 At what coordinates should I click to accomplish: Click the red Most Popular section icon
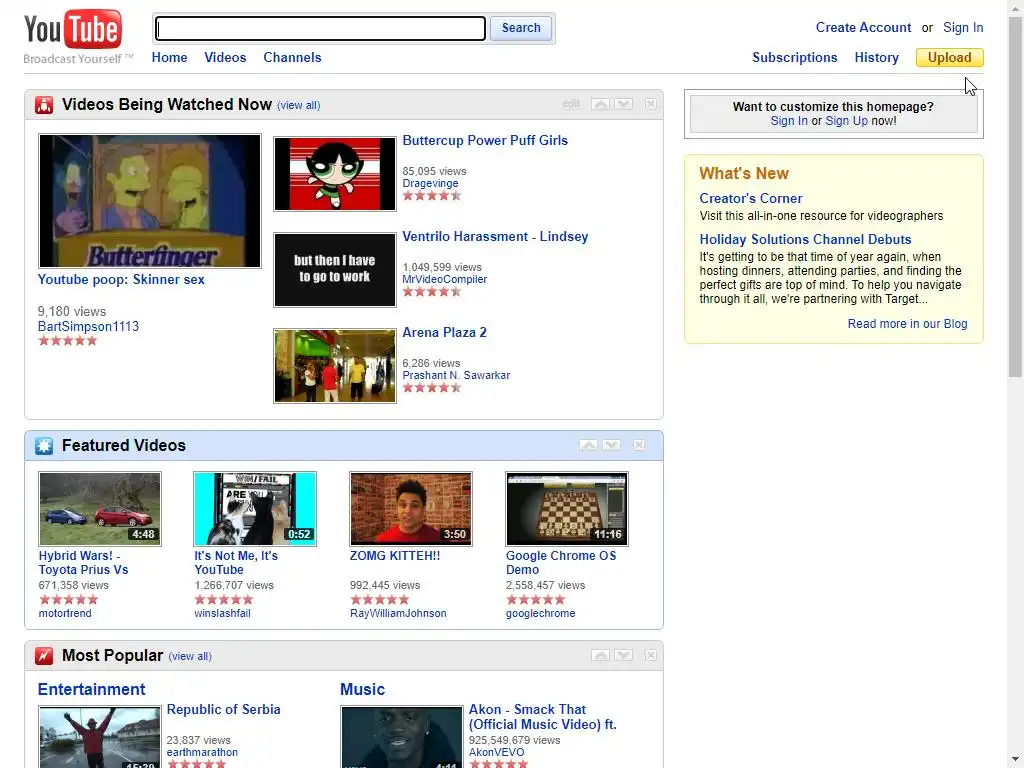(44, 656)
